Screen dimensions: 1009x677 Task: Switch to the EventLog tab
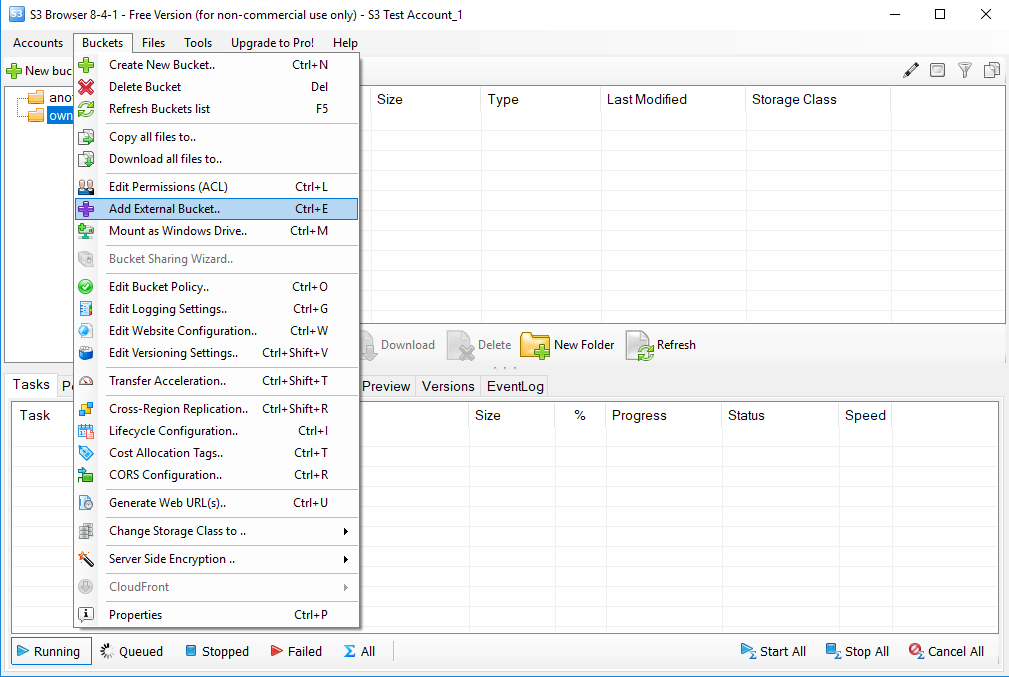[514, 386]
